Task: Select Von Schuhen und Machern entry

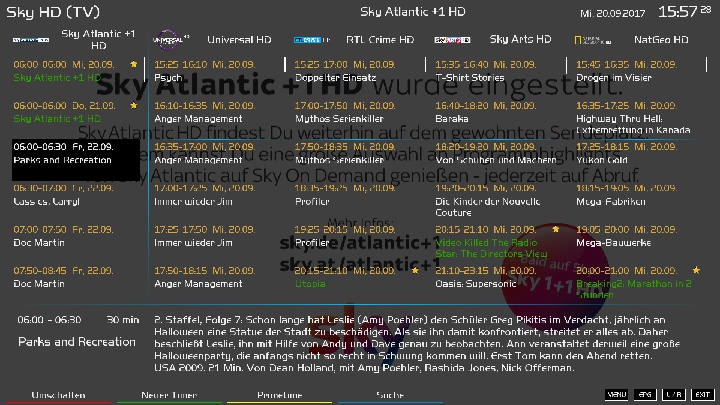Action: [x=498, y=153]
